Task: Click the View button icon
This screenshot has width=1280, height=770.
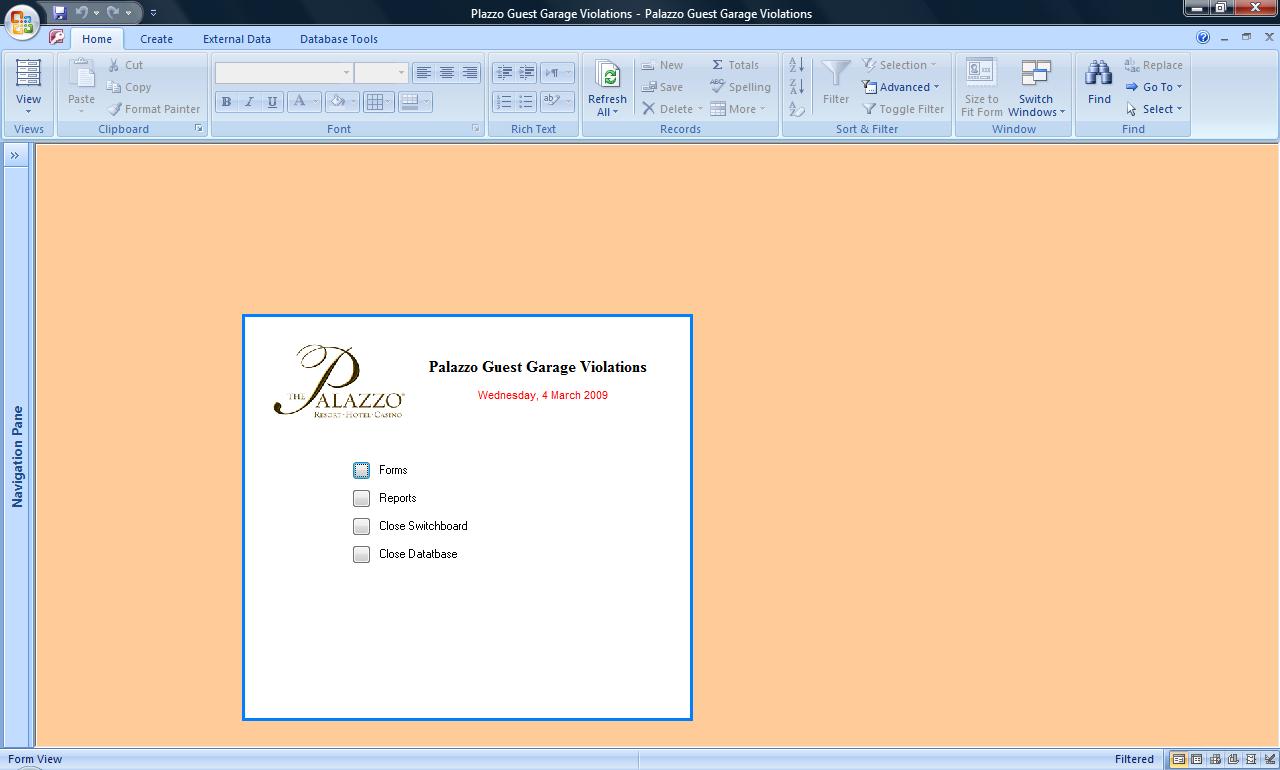Action: [28, 74]
